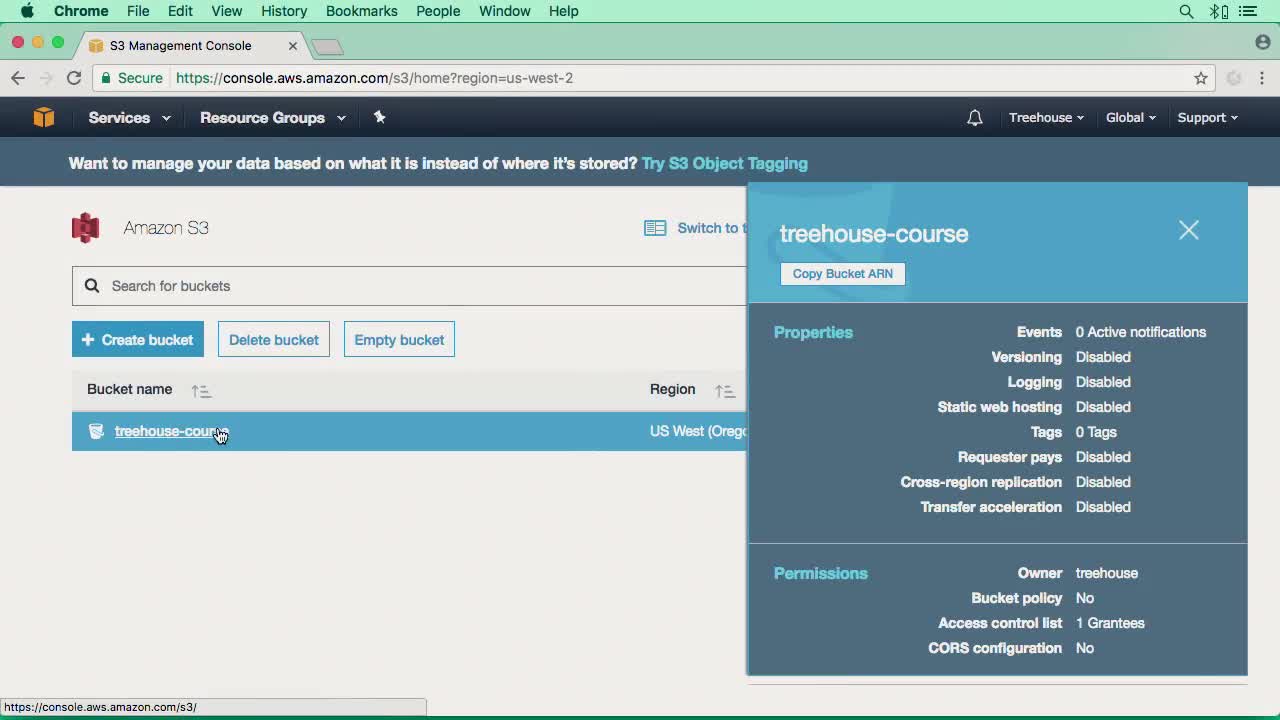
Task: Open the Treehouse account dropdown
Action: (1046, 118)
